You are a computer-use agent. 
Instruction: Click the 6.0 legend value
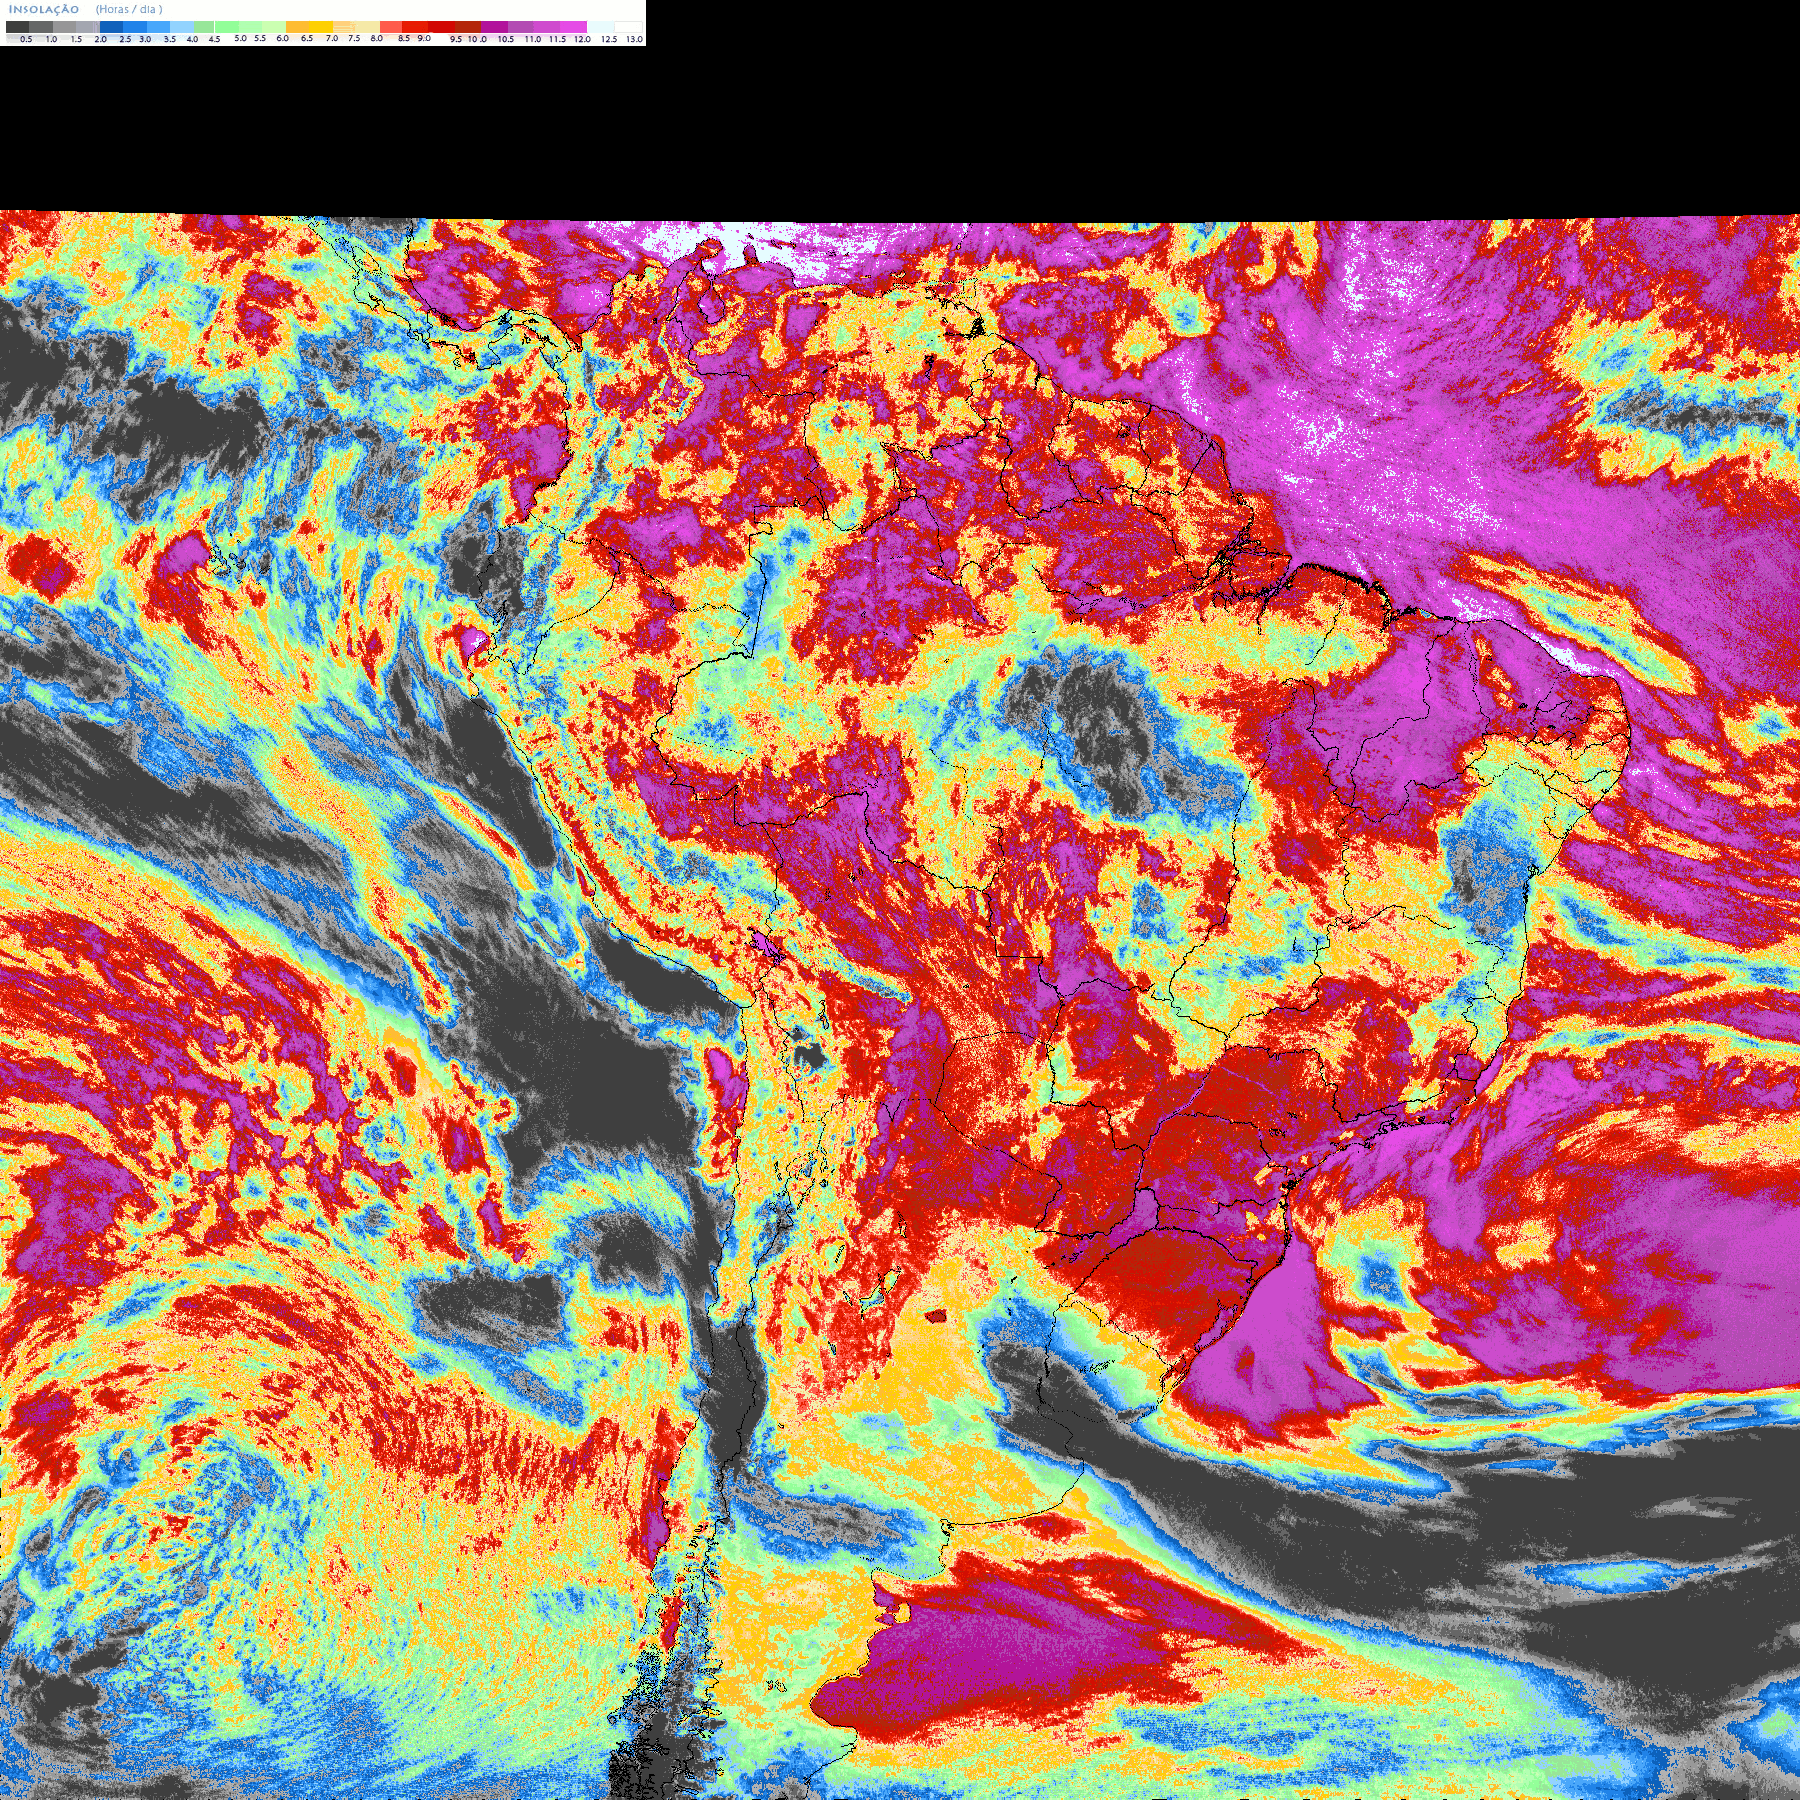click(282, 38)
